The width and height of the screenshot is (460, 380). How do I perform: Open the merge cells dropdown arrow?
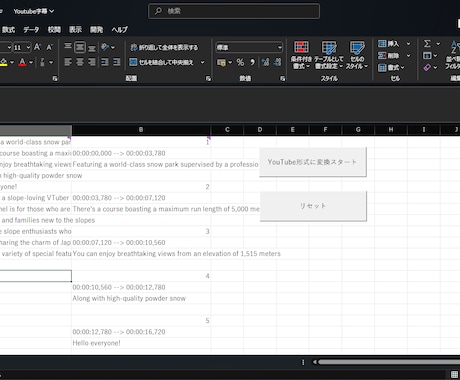(x=202, y=62)
